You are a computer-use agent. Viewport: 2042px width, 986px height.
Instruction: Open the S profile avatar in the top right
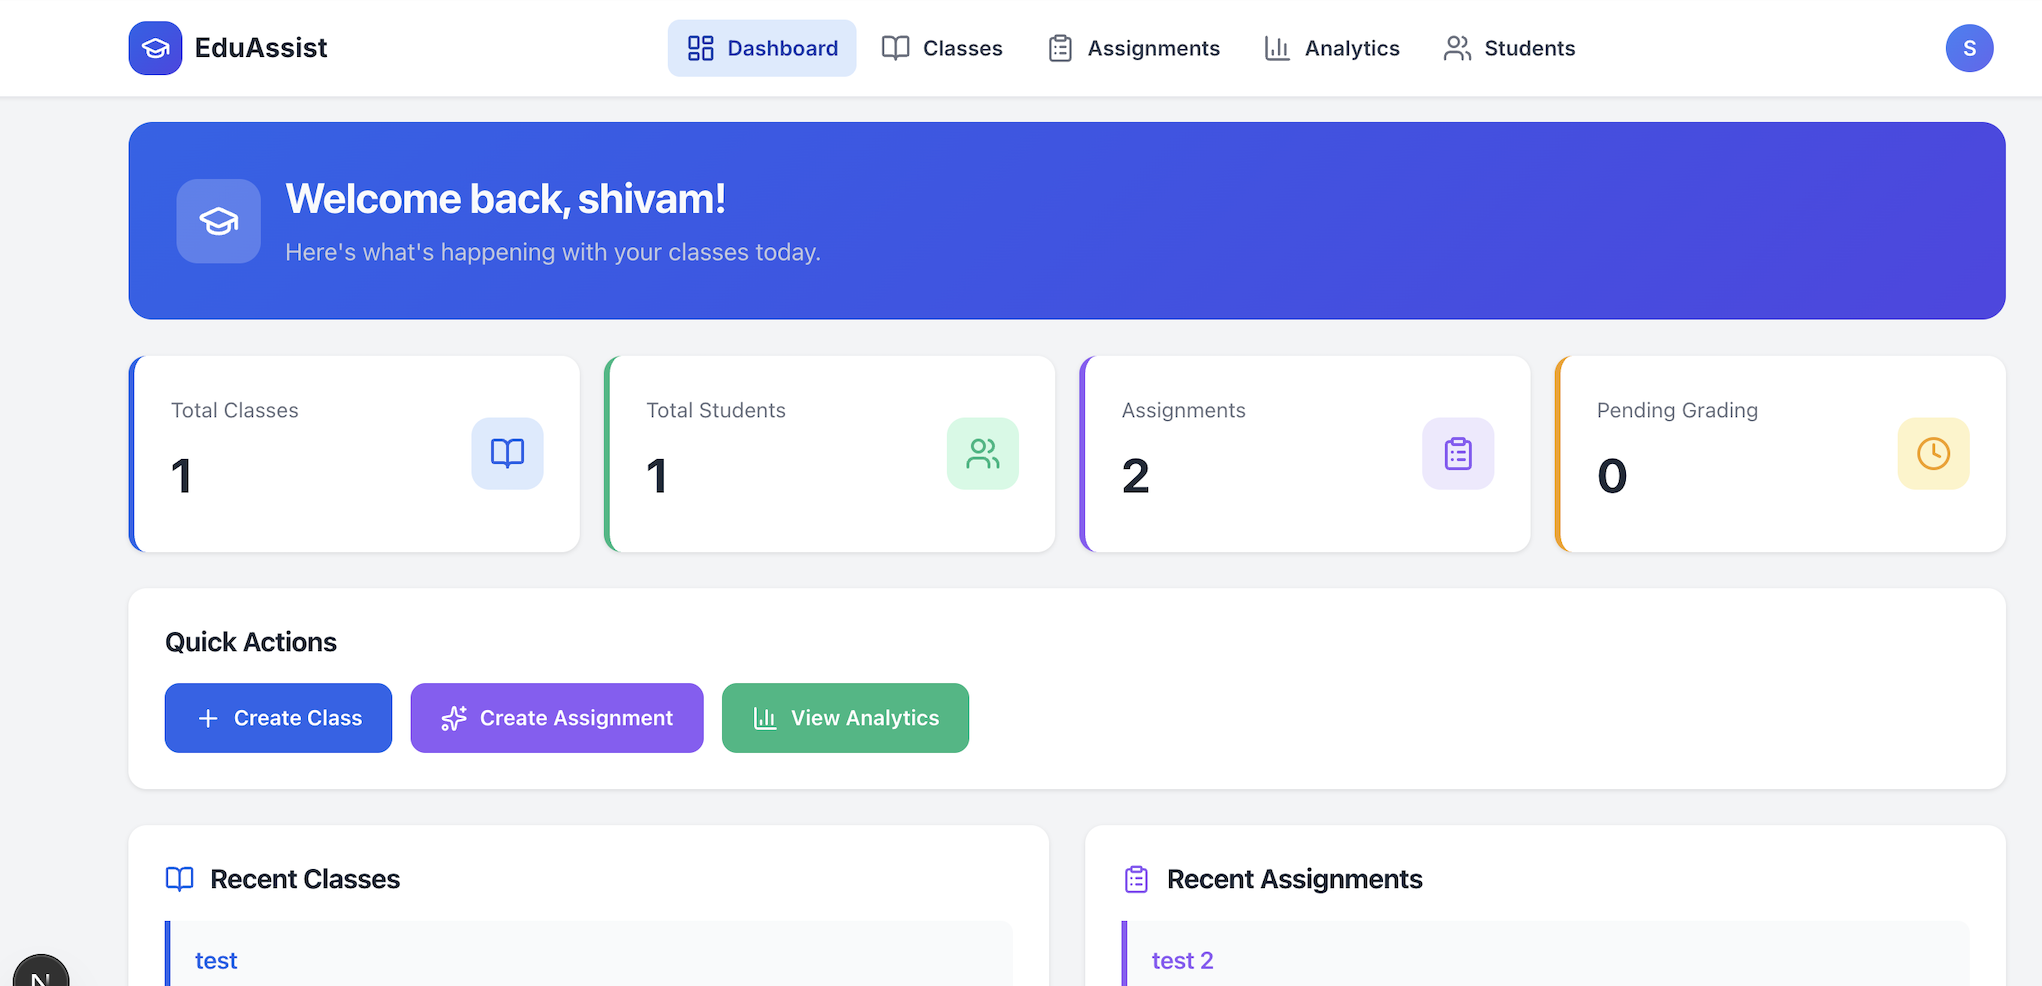click(1969, 47)
